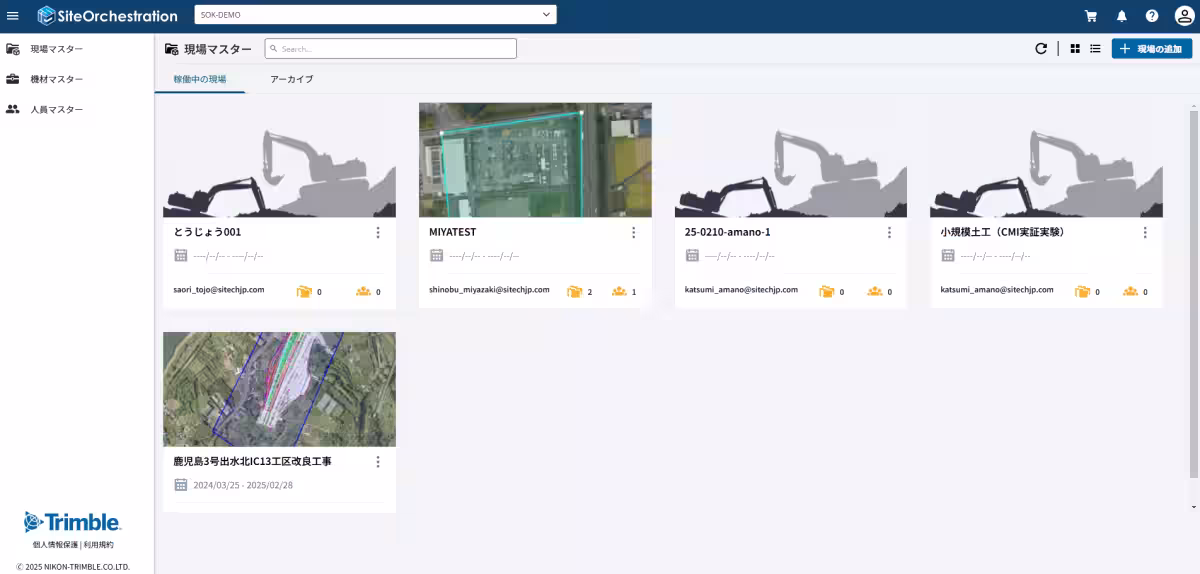1200x574 pixels.
Task: Select the アーカイブ tab
Action: pos(291,79)
